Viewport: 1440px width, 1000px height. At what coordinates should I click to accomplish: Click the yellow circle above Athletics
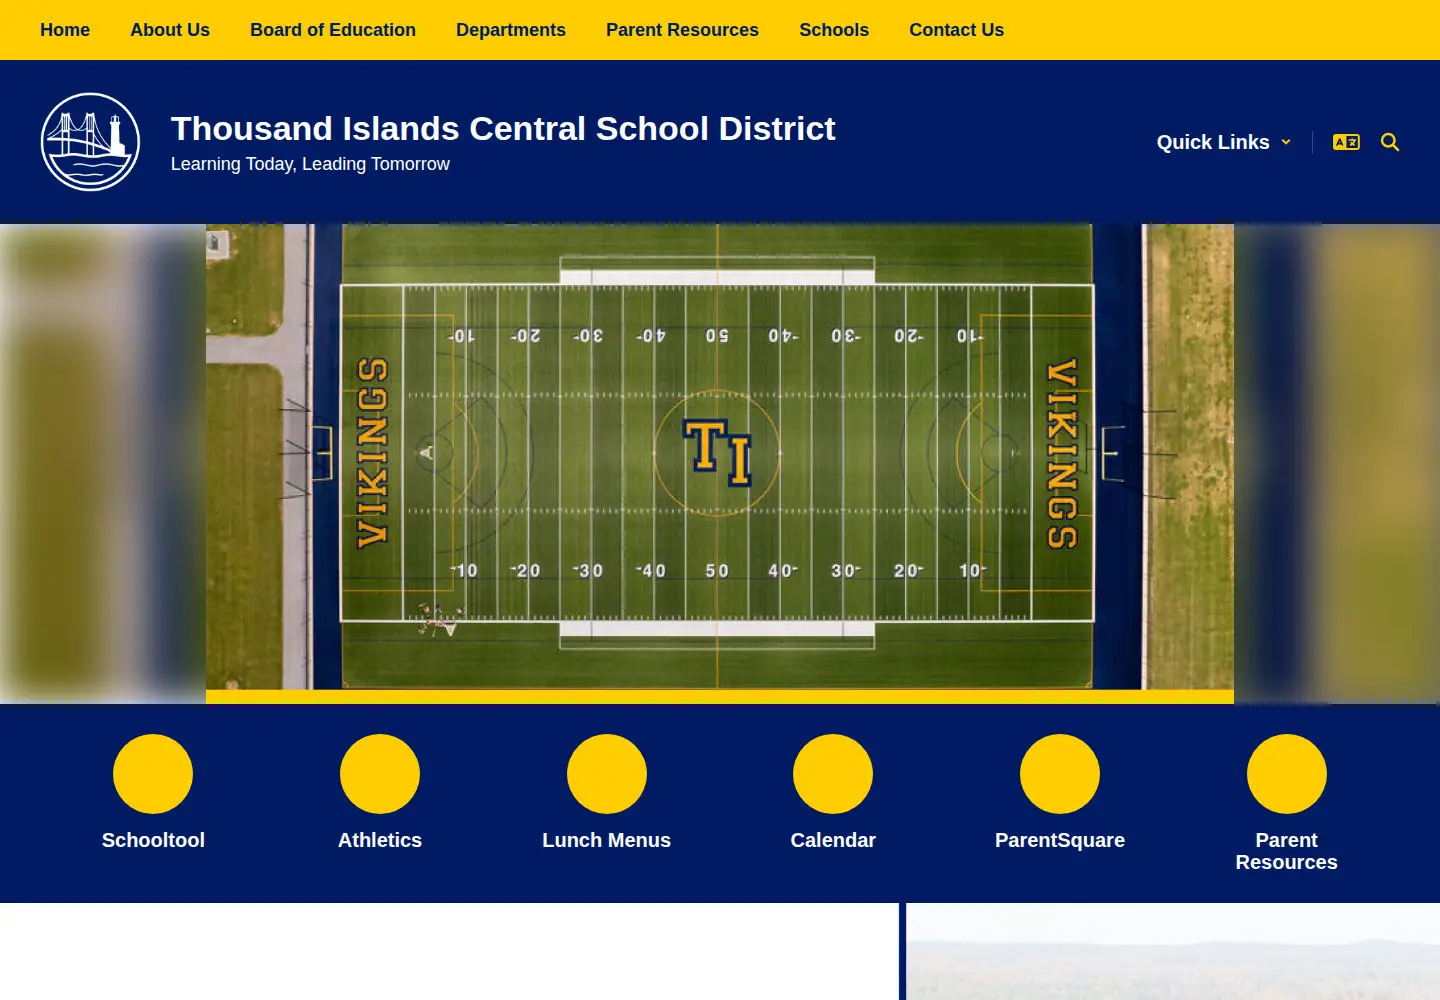point(380,774)
